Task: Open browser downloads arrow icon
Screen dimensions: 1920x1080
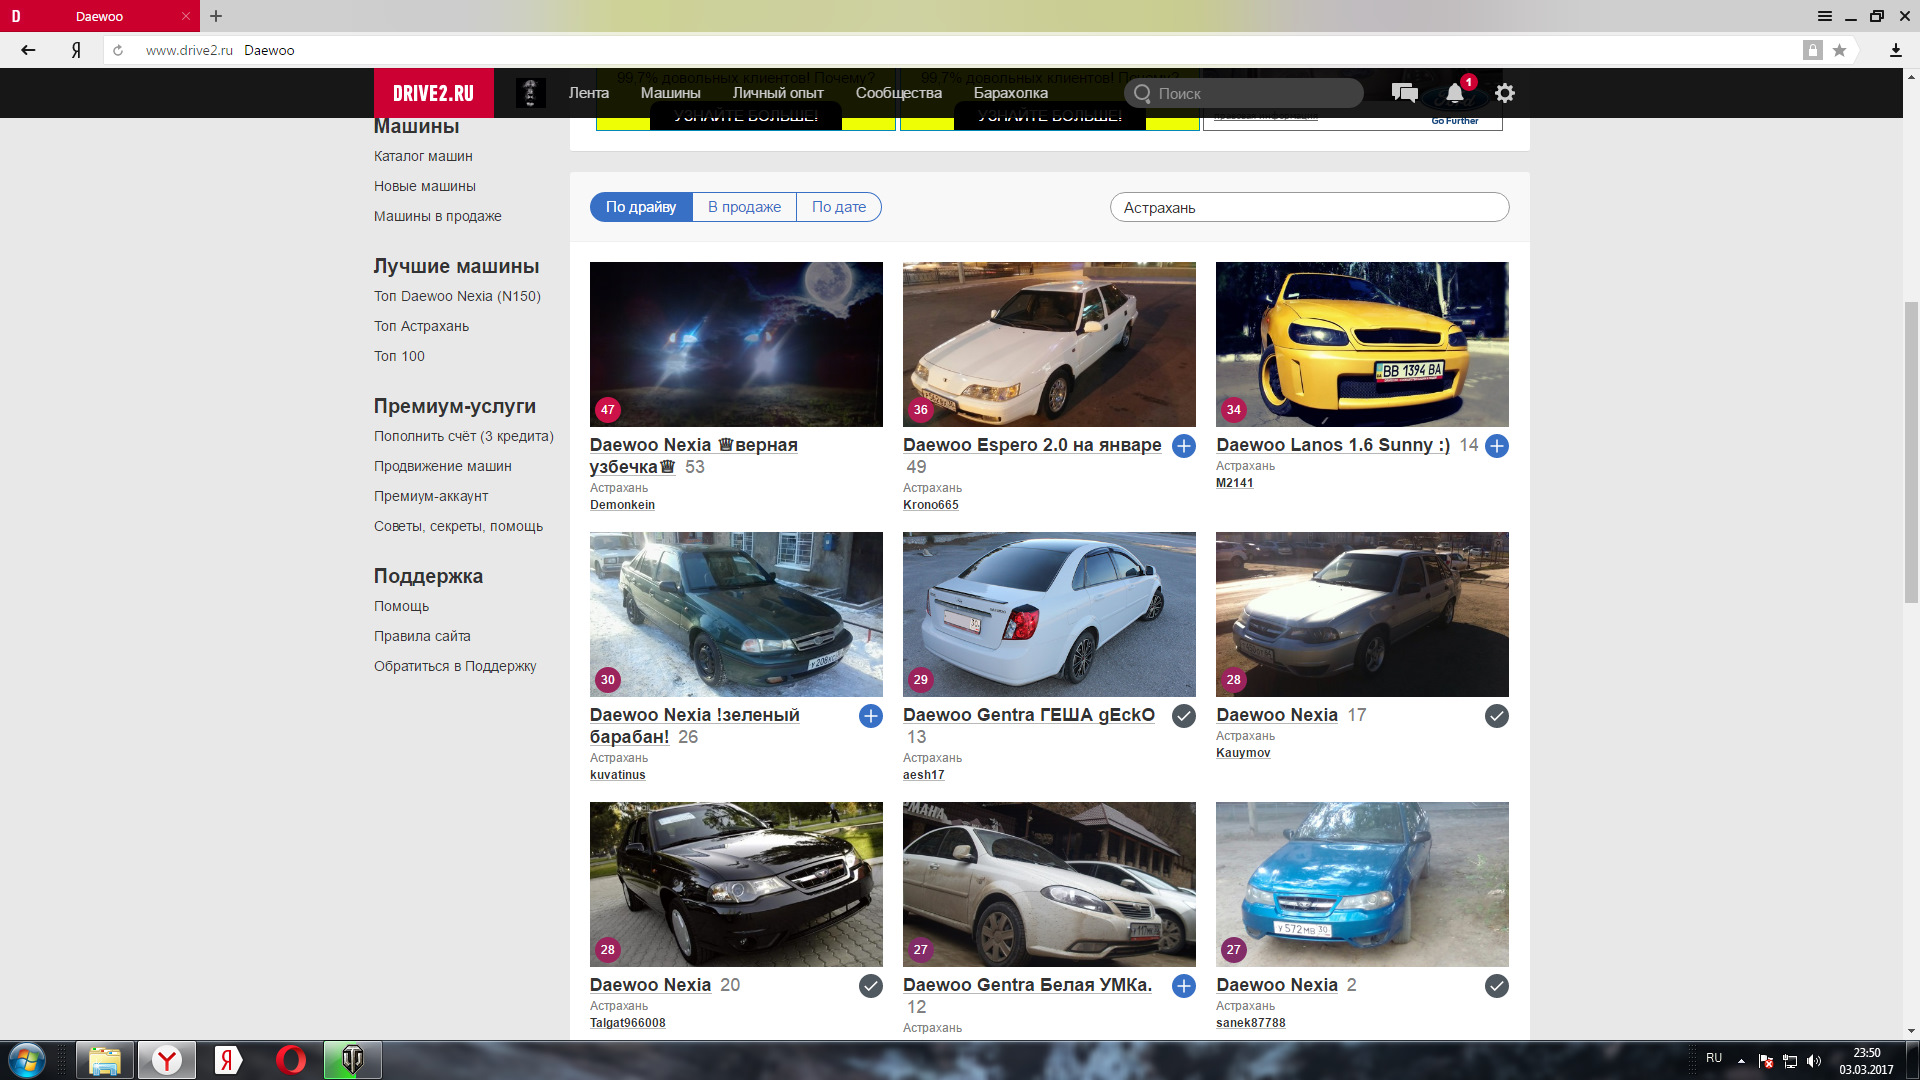Action: (x=1895, y=50)
